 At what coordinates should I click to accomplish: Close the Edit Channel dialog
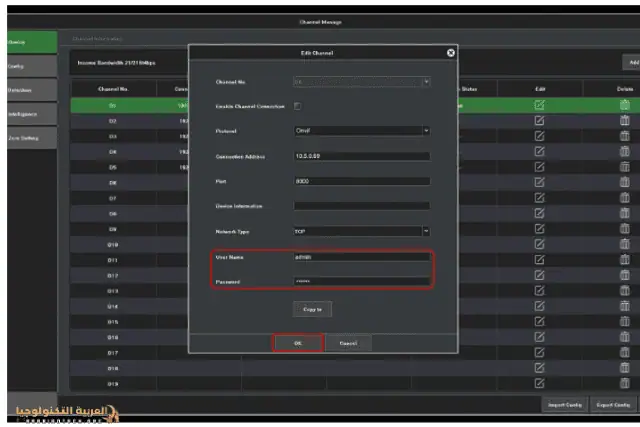pyautogui.click(x=451, y=53)
